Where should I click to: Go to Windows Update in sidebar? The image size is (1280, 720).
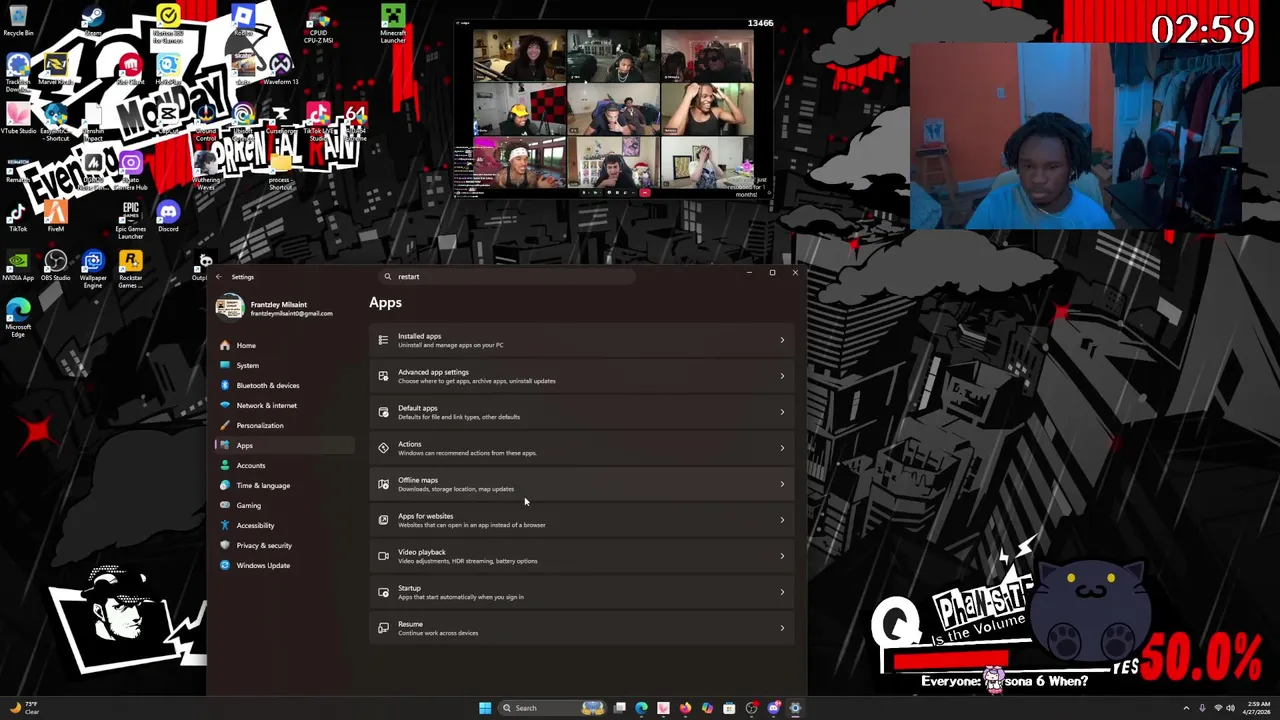point(284,565)
